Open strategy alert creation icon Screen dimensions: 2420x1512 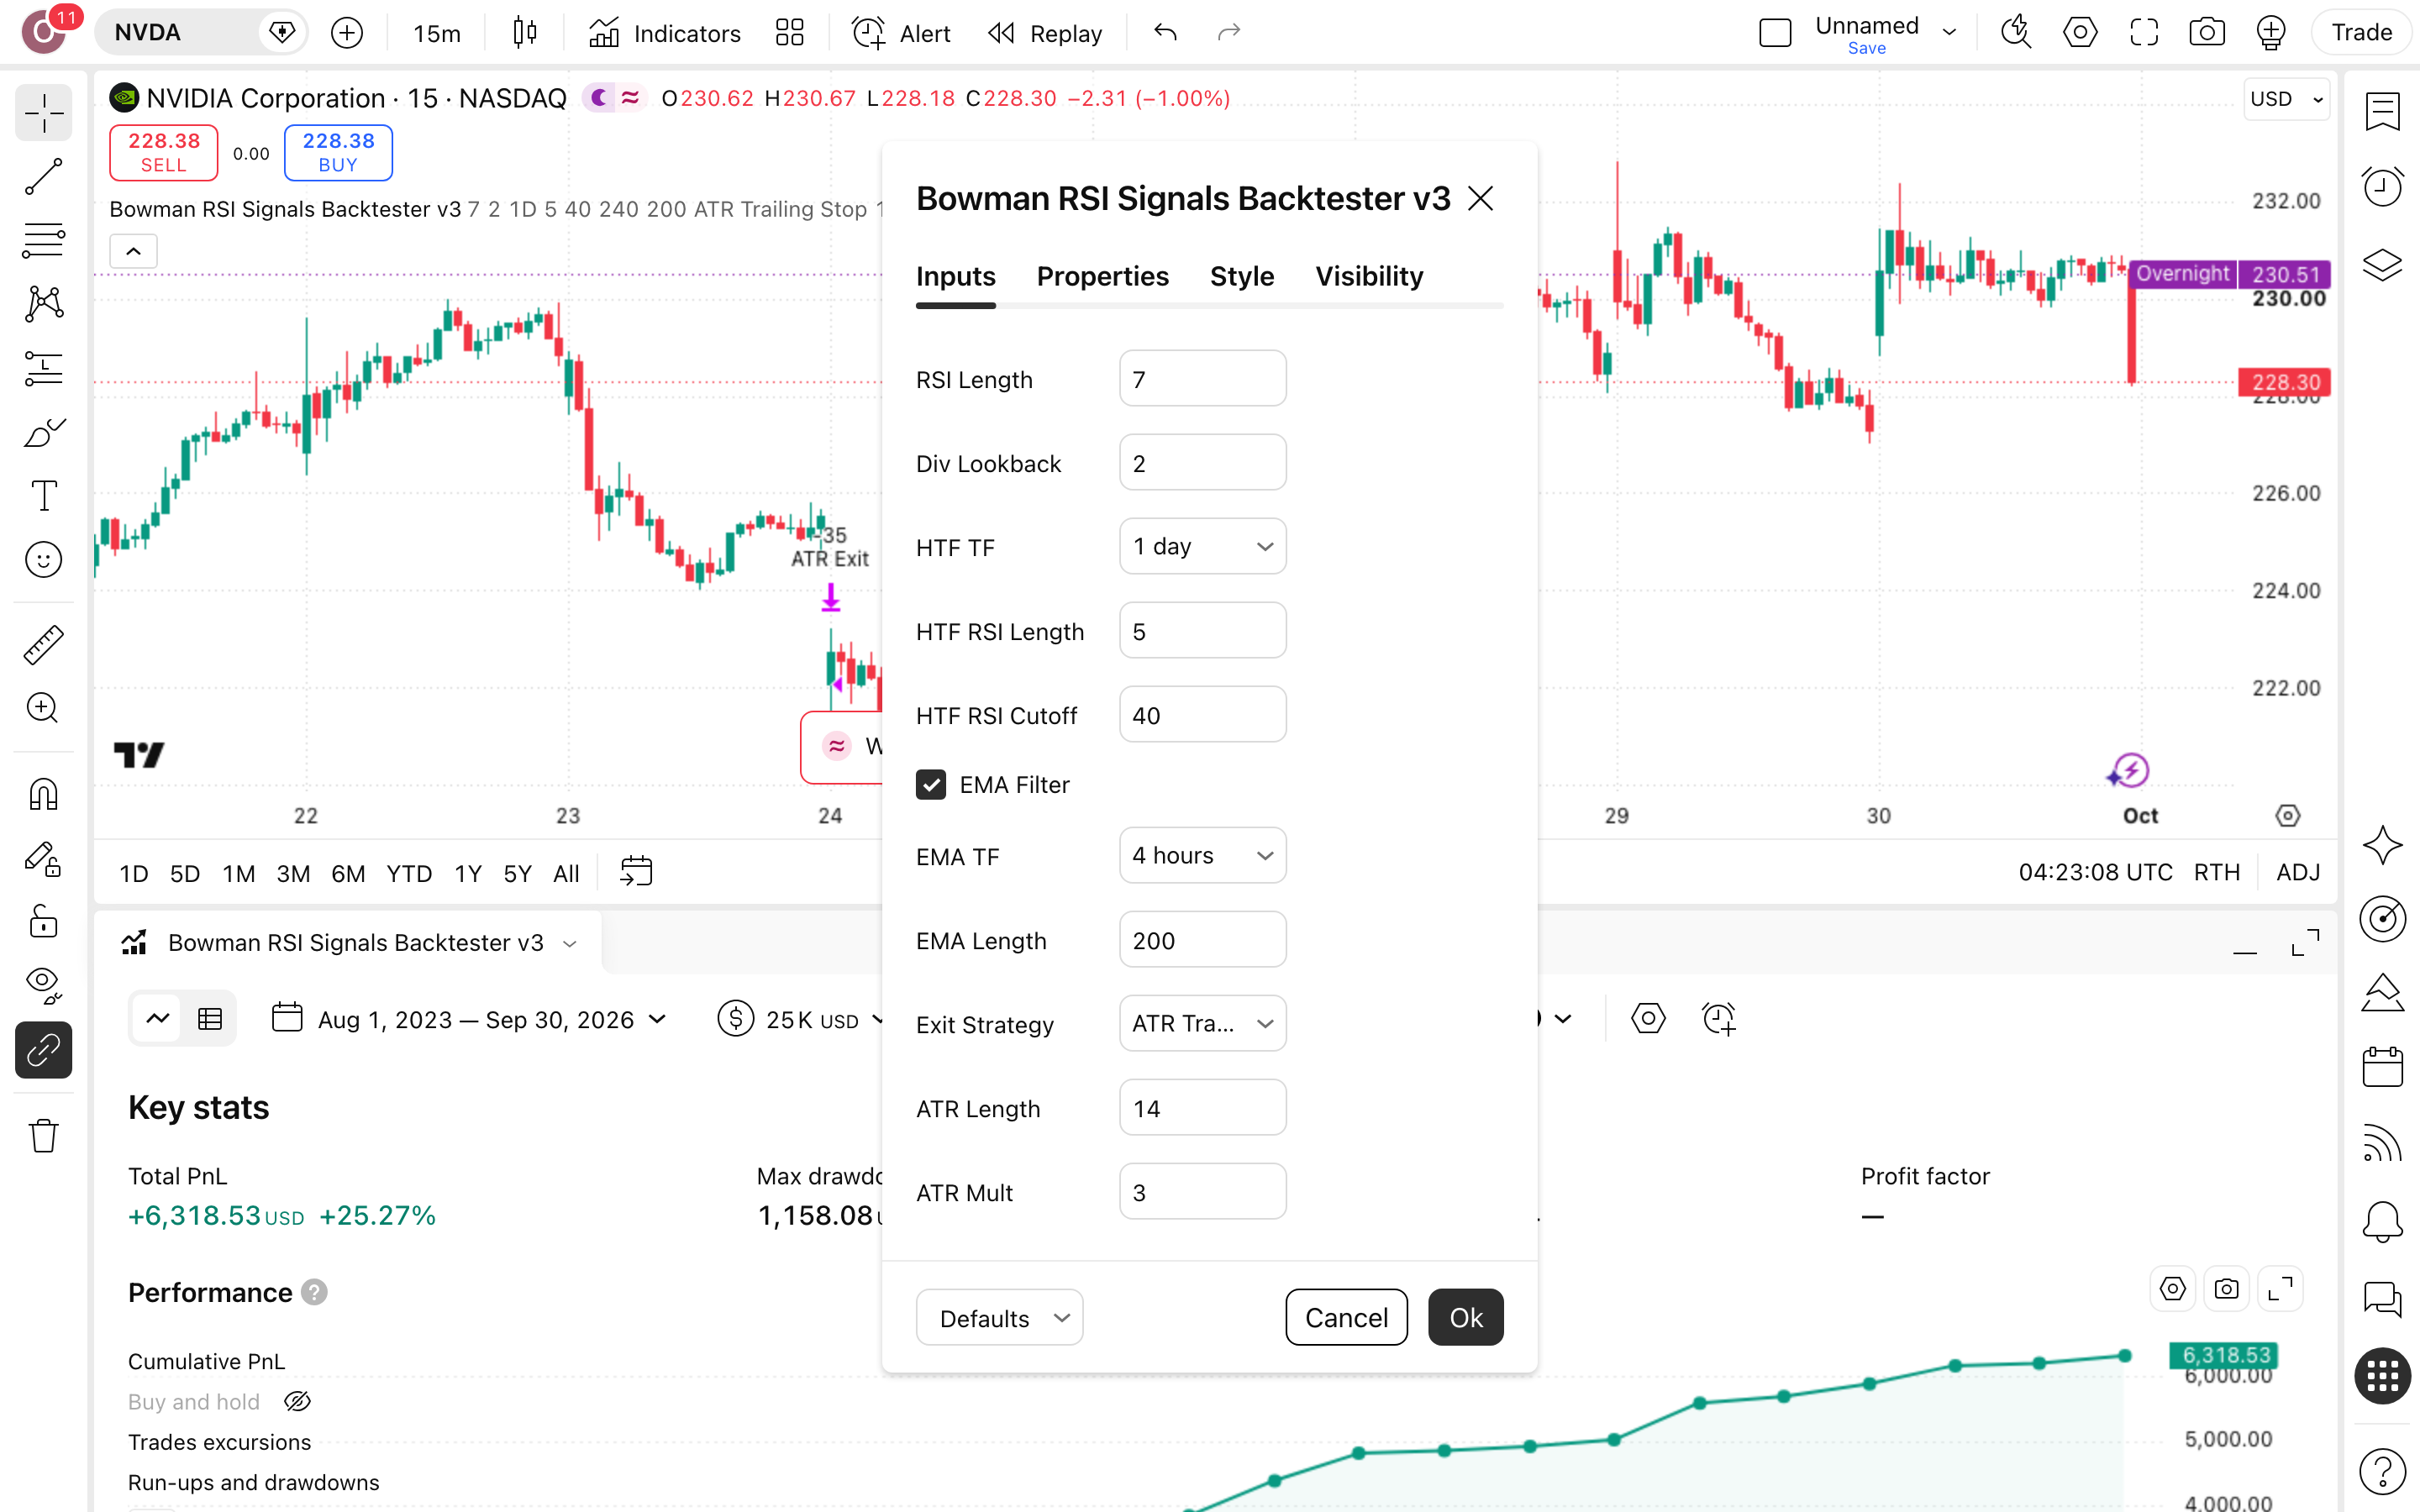[x=1718, y=1019]
